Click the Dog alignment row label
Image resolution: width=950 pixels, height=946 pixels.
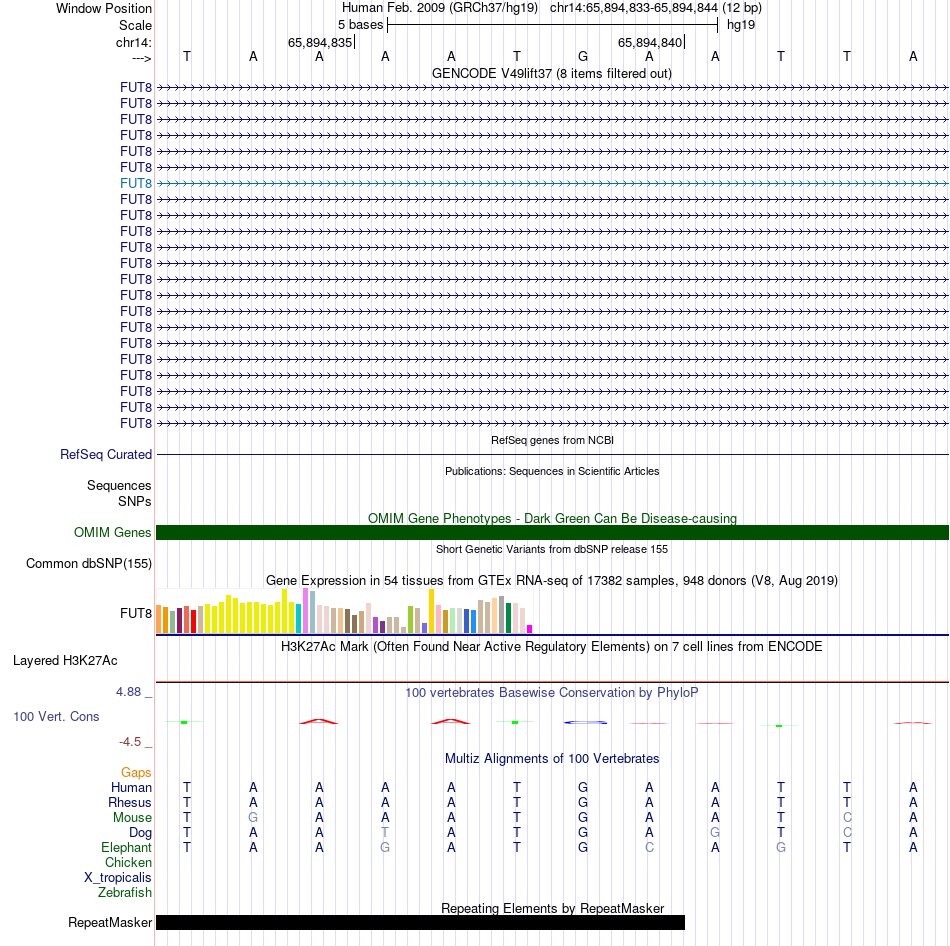[141, 833]
